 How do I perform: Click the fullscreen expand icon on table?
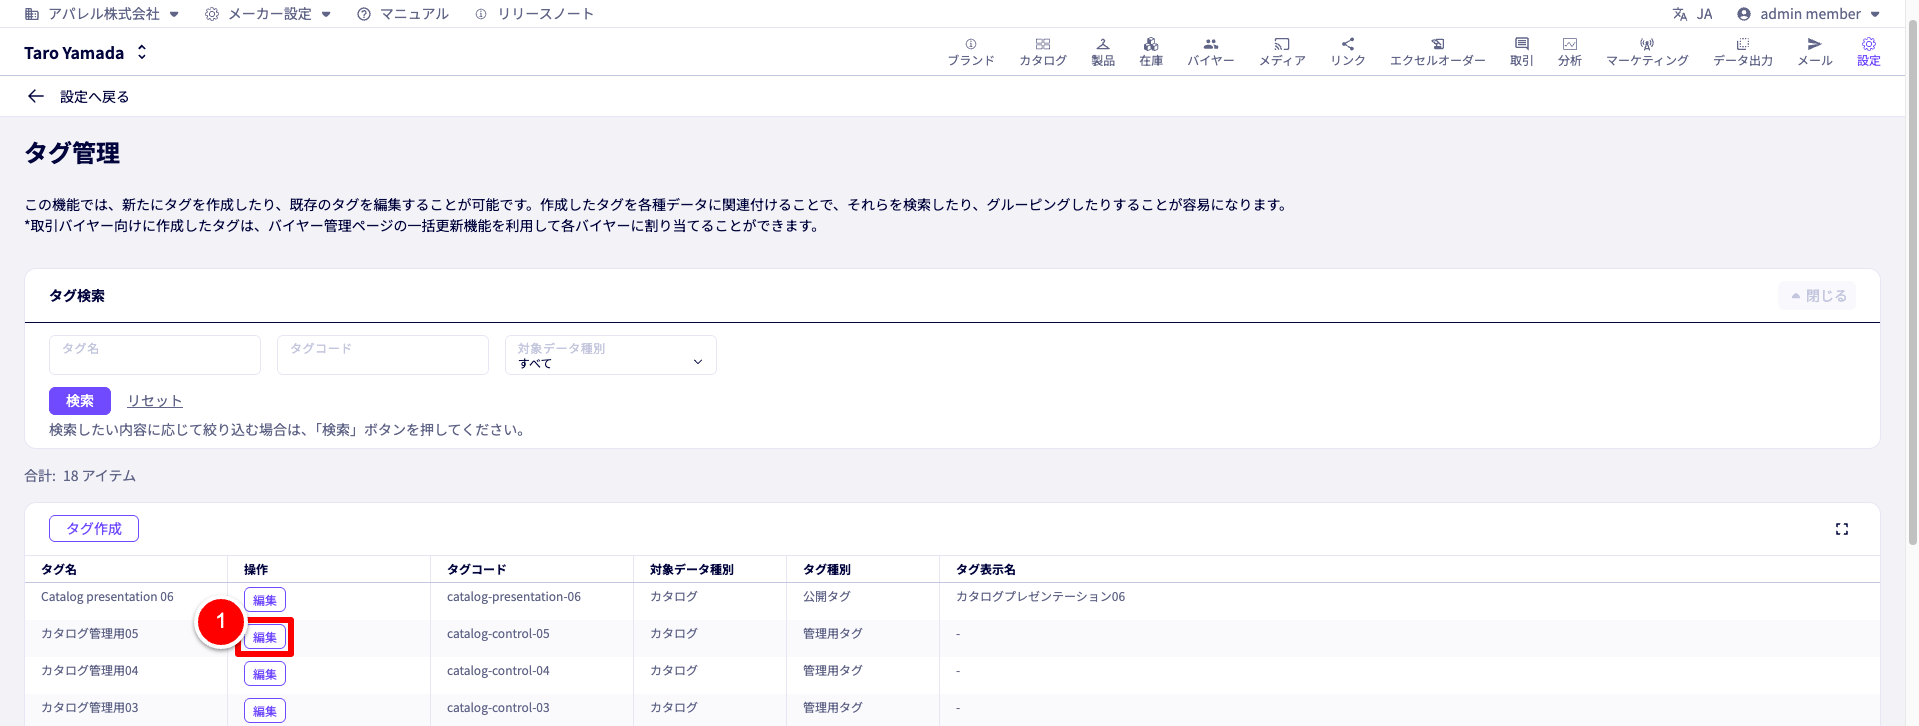click(1841, 529)
